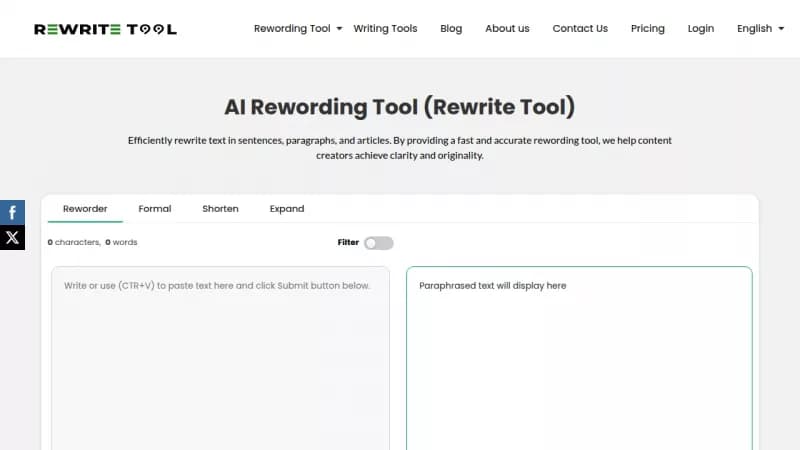Switch to the Shorten tab
800x450 pixels.
[220, 209]
